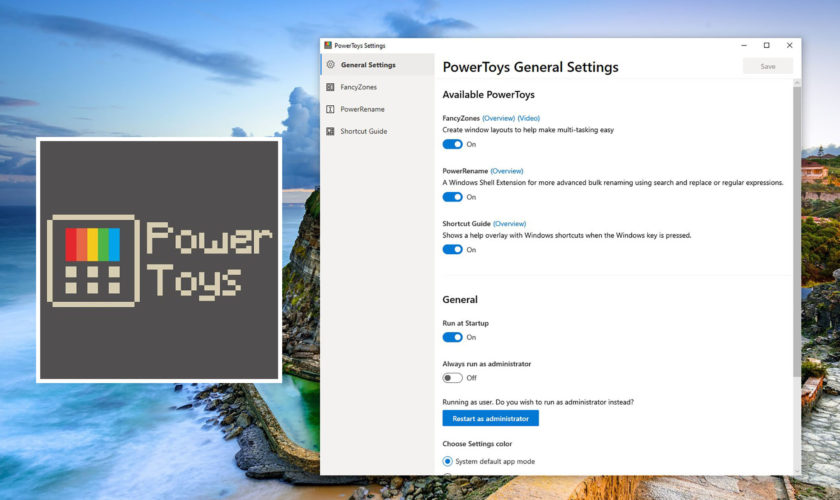Click the Shortcut Guide sidebar icon

click(x=330, y=131)
